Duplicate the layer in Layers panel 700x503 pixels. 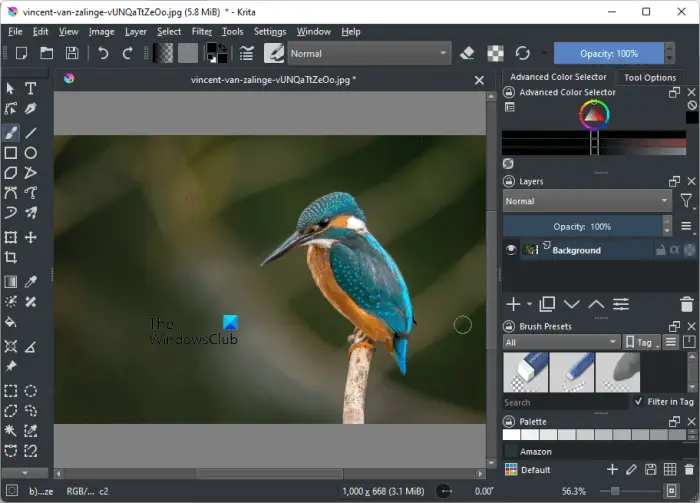547,304
